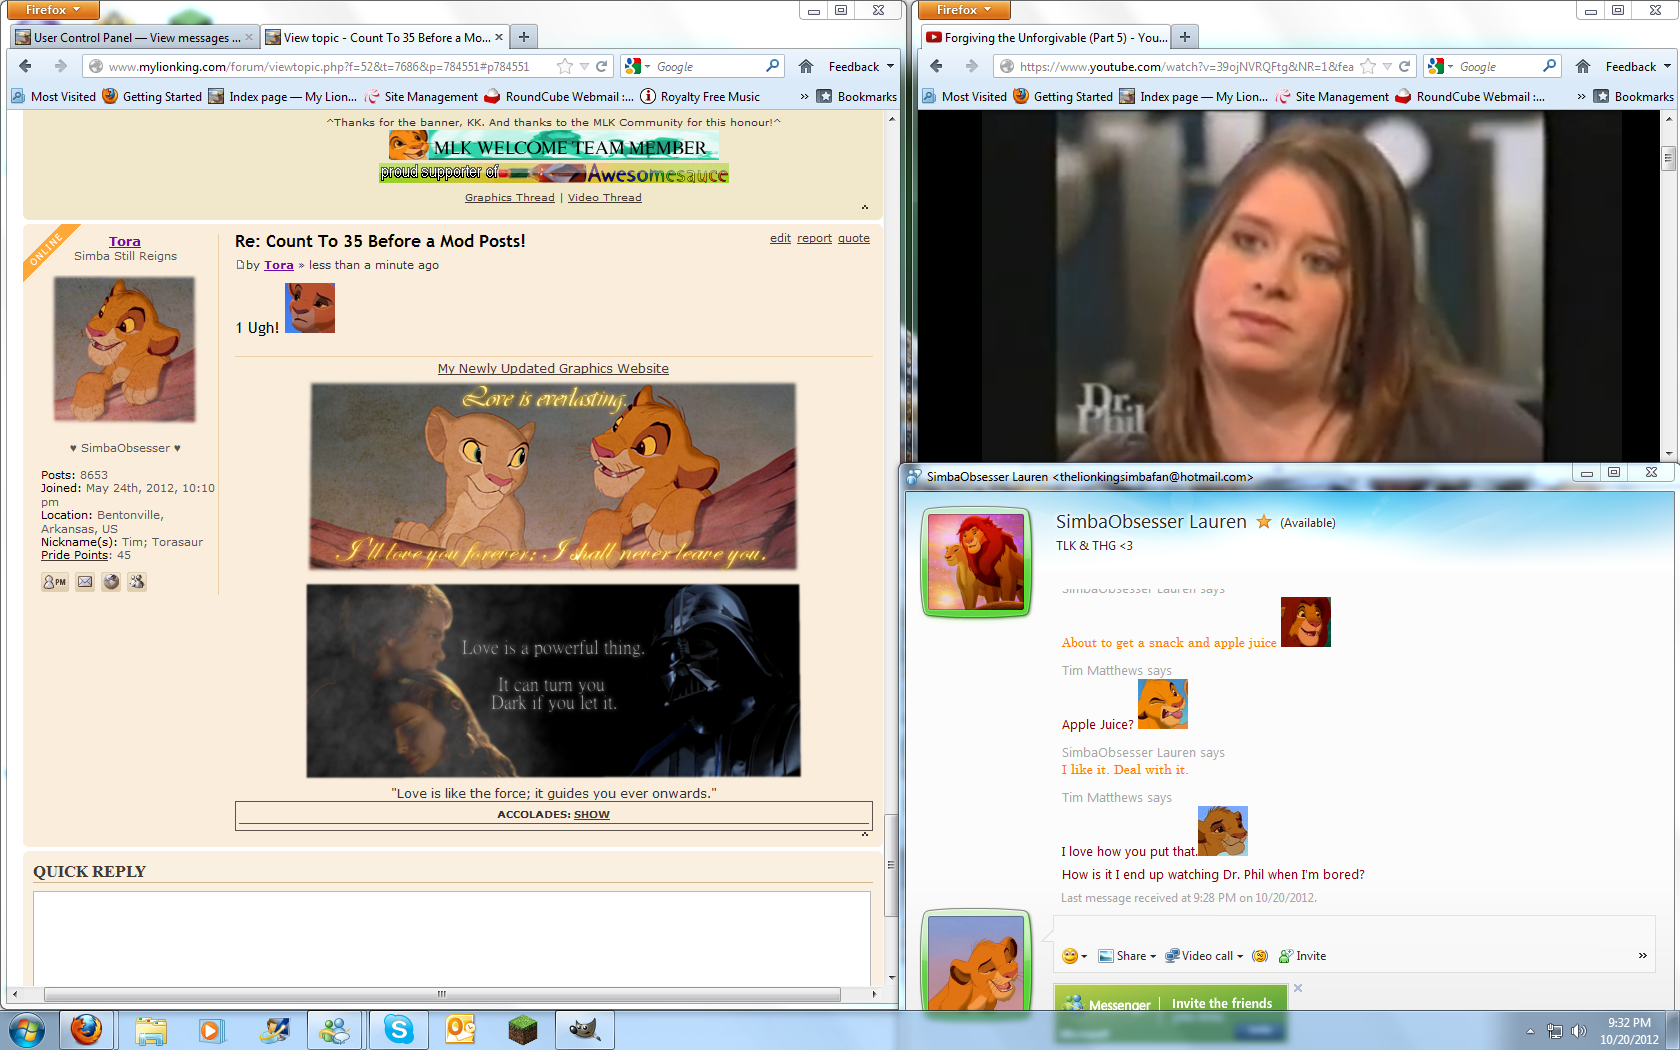1680x1050 pixels.
Task: Click the forum page's horizontal scrollbar
Action: pos(441,995)
